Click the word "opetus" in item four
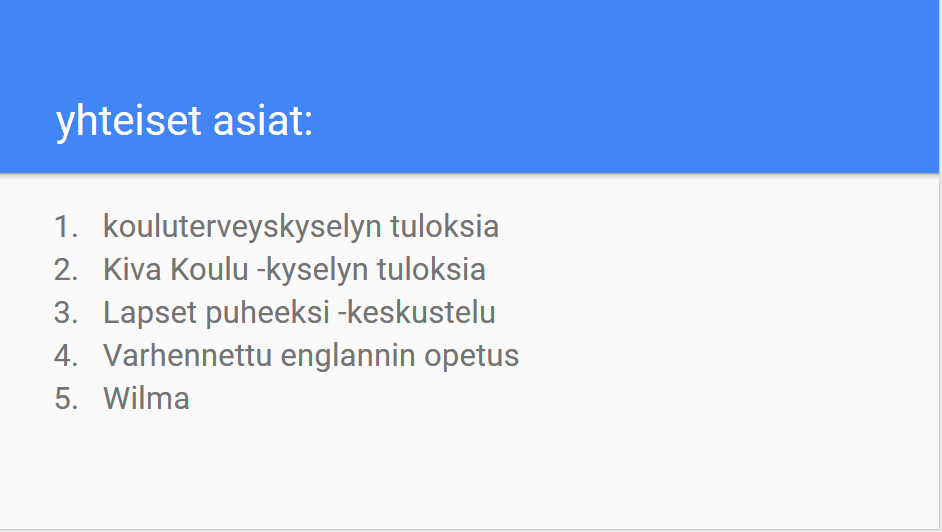 tap(472, 356)
